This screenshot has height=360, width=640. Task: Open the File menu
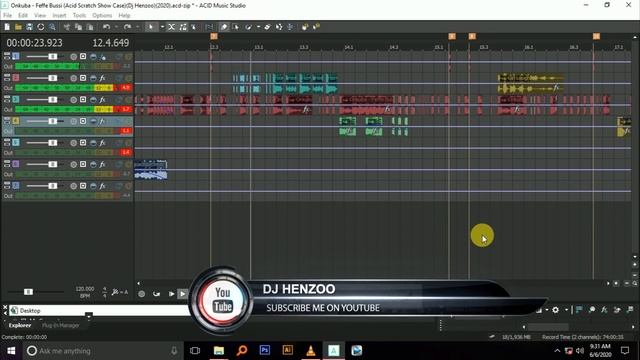(8, 16)
